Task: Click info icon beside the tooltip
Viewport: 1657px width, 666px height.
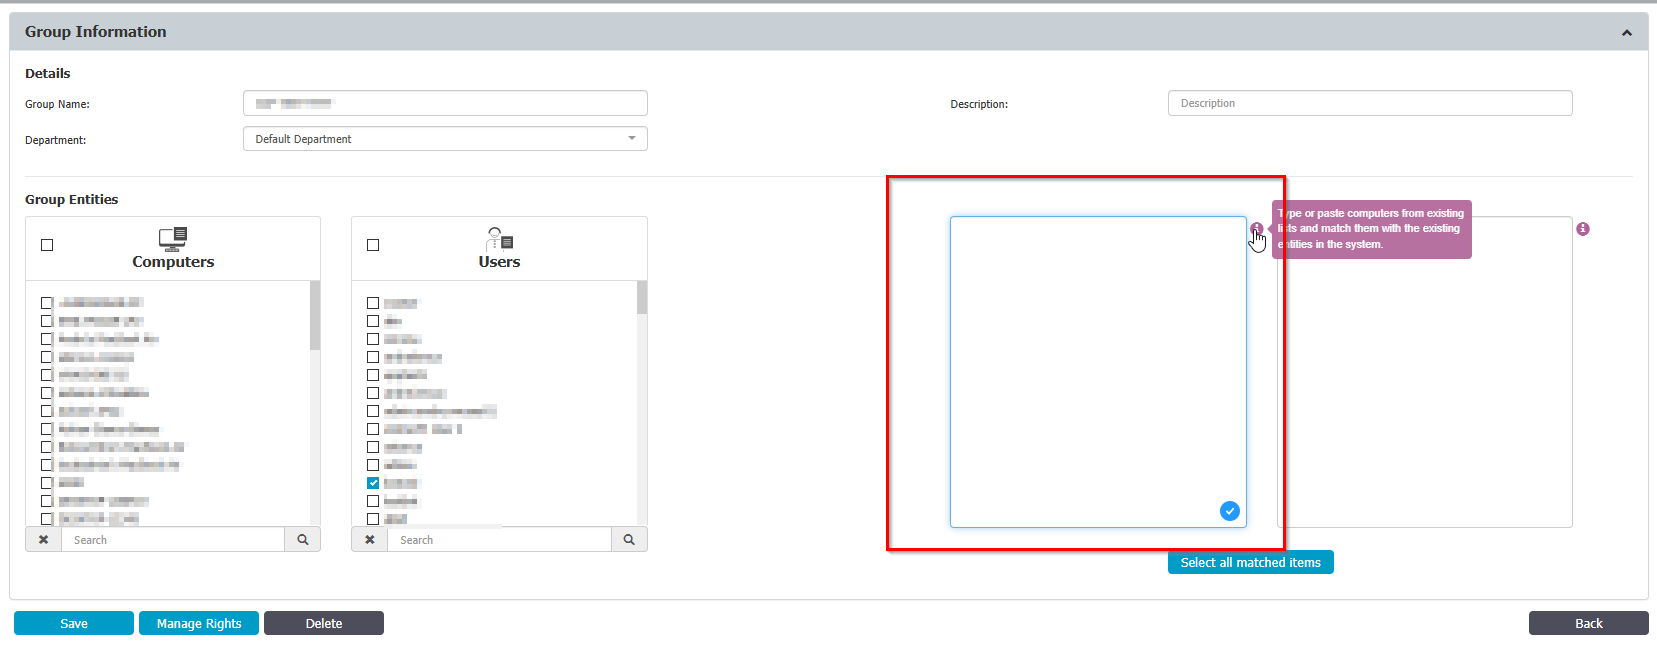Action: [1256, 229]
